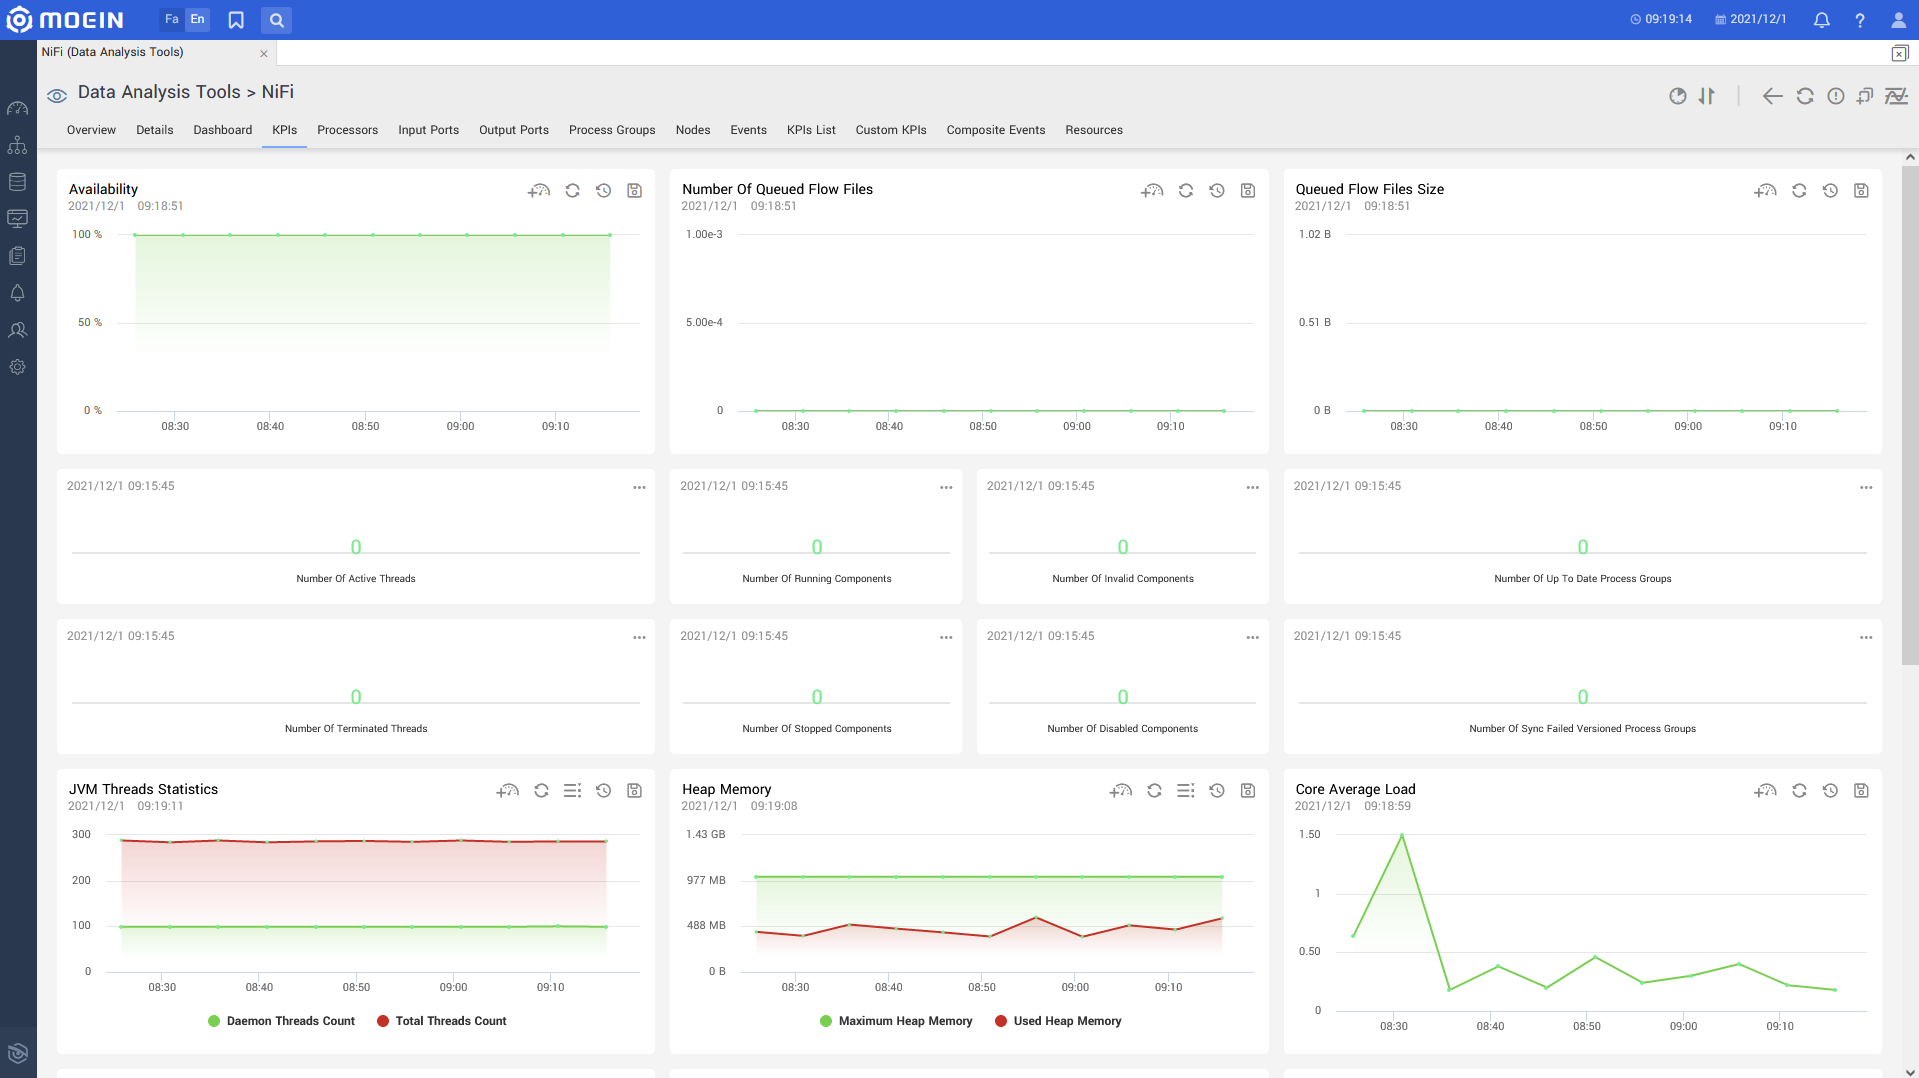1919x1078 pixels.
Task: Open options for Number Of Running Components card
Action: coord(946,487)
